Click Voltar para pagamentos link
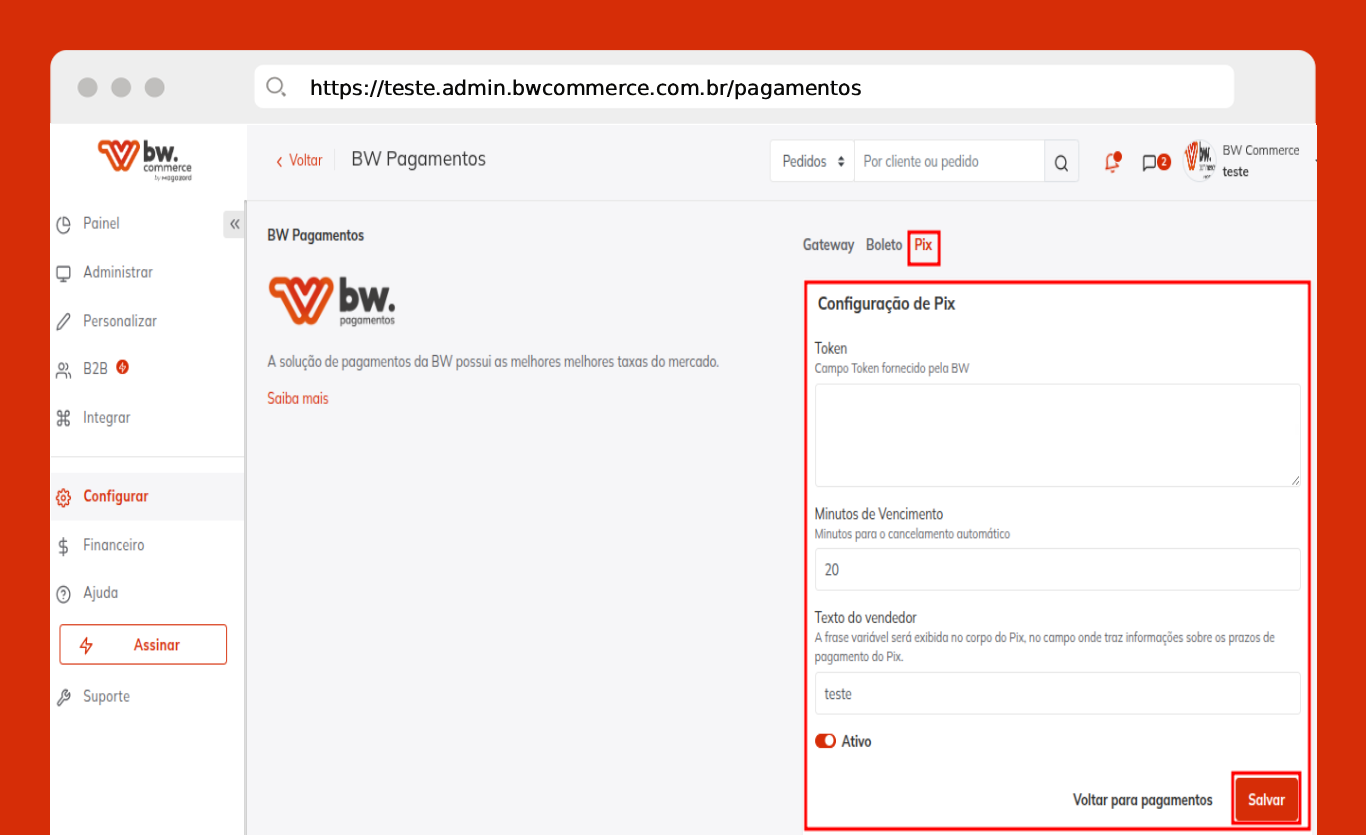Image resolution: width=1366 pixels, height=835 pixels. click(1142, 800)
